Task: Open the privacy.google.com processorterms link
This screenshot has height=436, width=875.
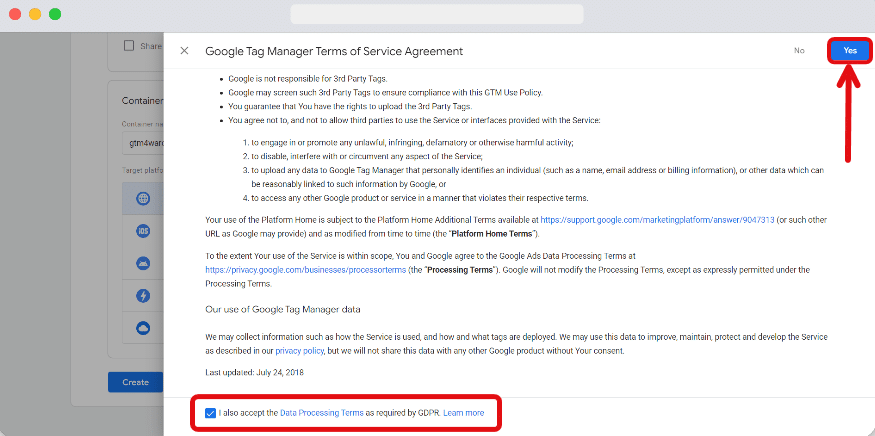Action: (x=305, y=270)
